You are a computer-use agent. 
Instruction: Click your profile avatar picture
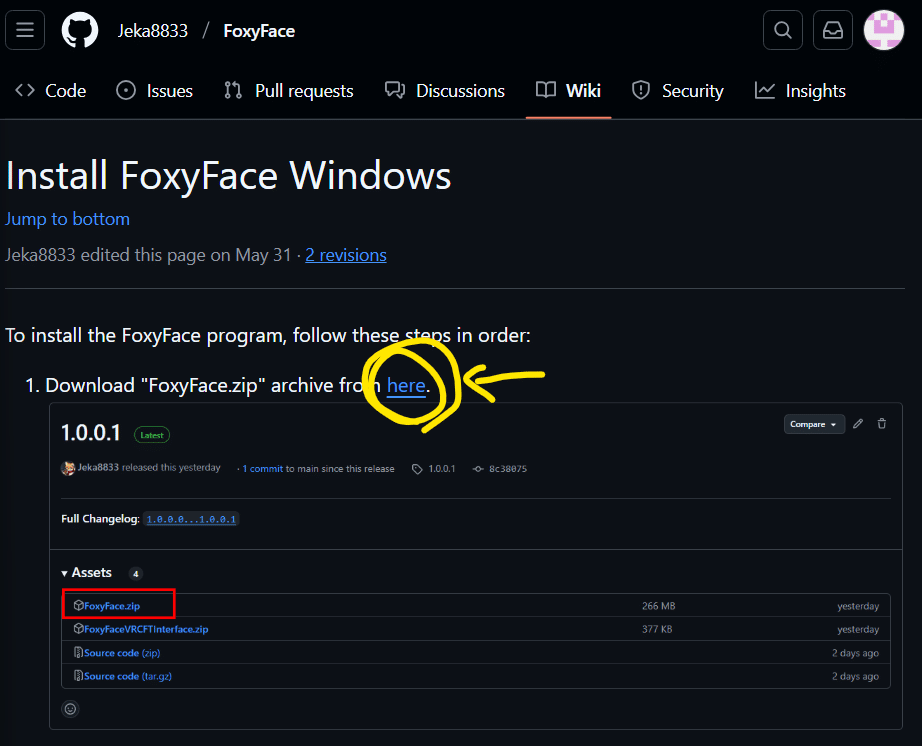coord(883,29)
